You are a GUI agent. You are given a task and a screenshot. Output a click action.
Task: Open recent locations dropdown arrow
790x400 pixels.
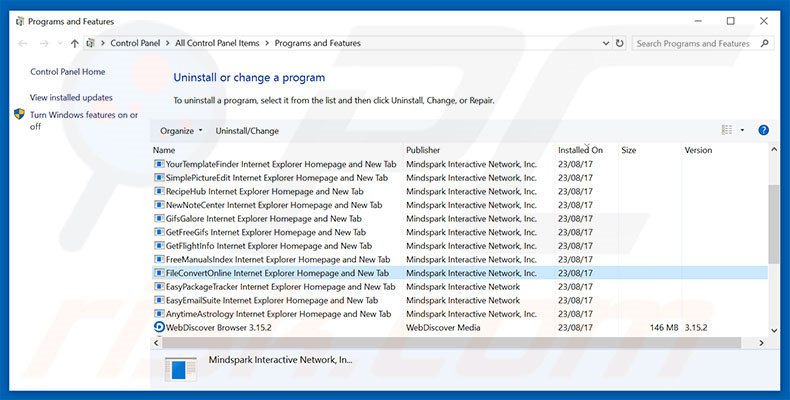pyautogui.click(x=60, y=44)
